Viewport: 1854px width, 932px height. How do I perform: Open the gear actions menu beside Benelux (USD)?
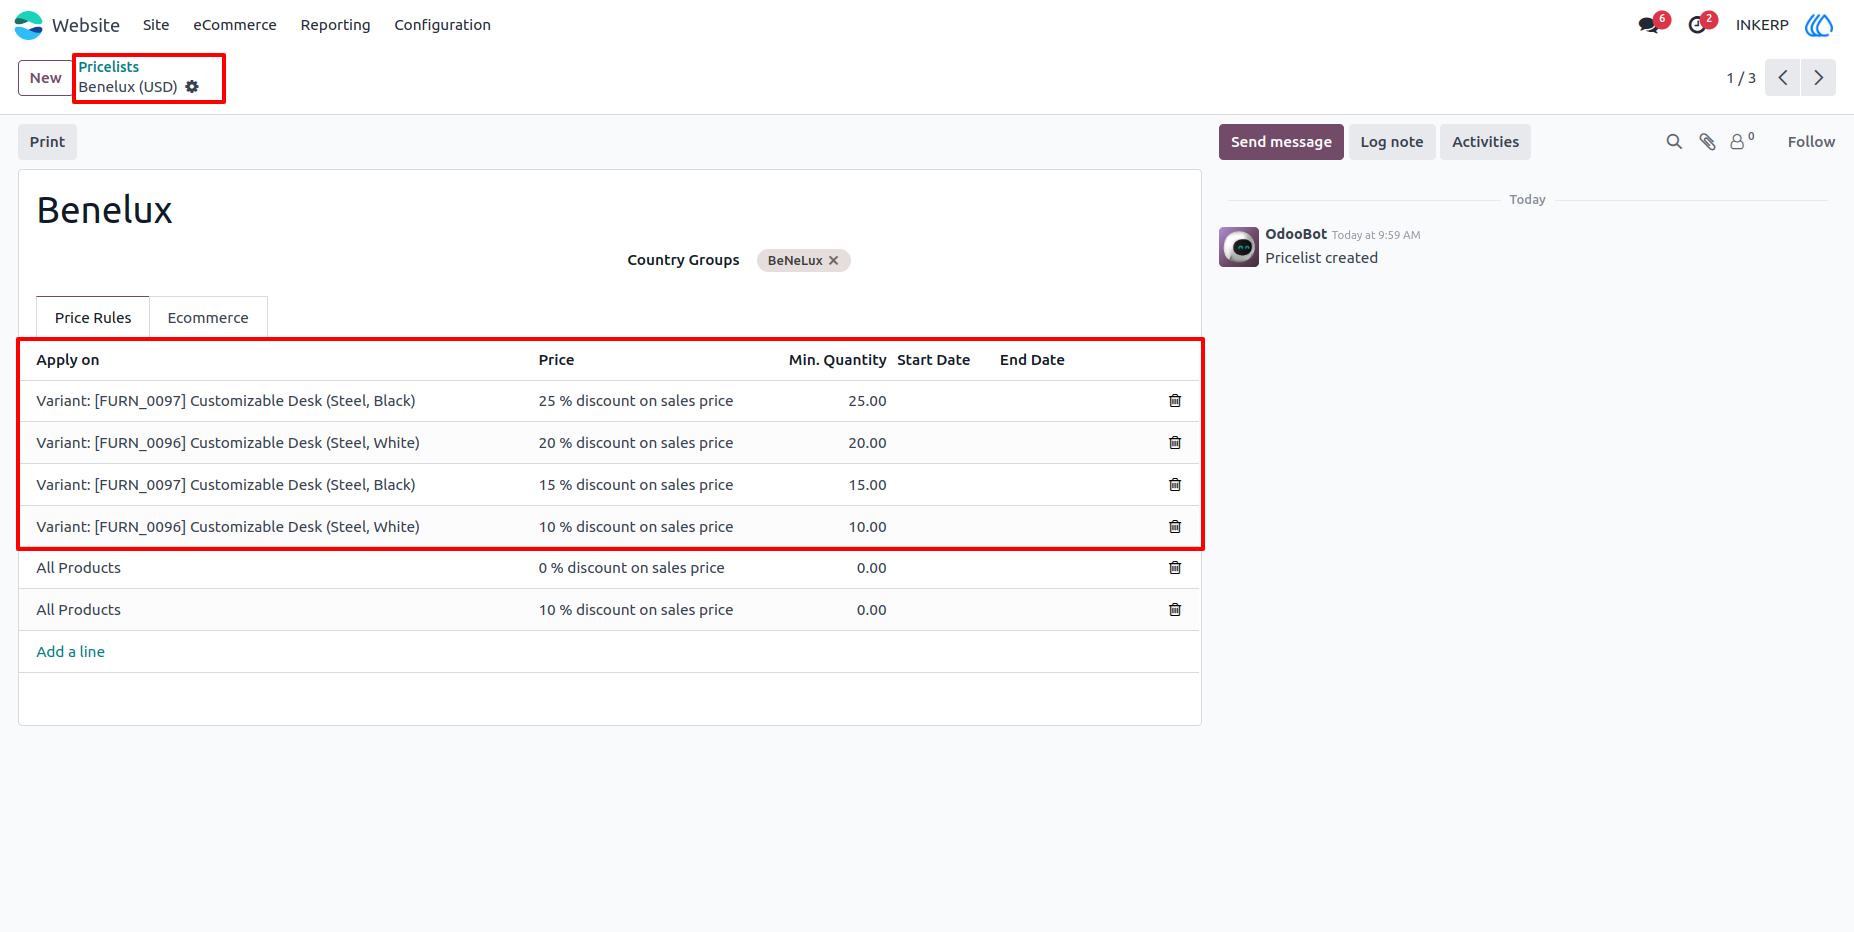pyautogui.click(x=192, y=87)
